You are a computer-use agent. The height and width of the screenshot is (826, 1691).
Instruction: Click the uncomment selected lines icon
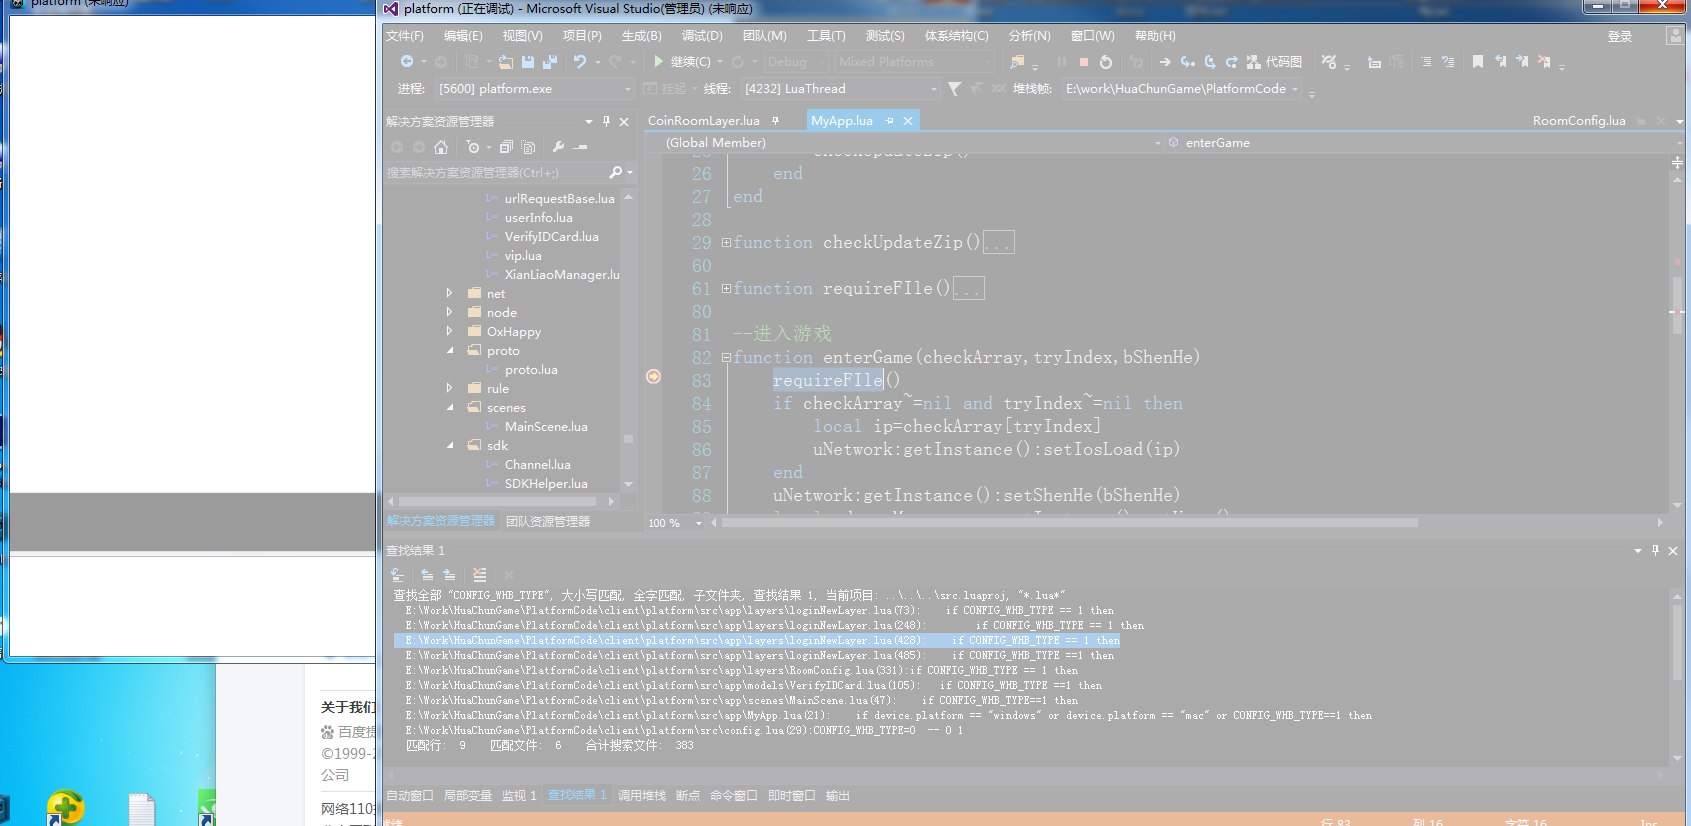click(x=1448, y=62)
